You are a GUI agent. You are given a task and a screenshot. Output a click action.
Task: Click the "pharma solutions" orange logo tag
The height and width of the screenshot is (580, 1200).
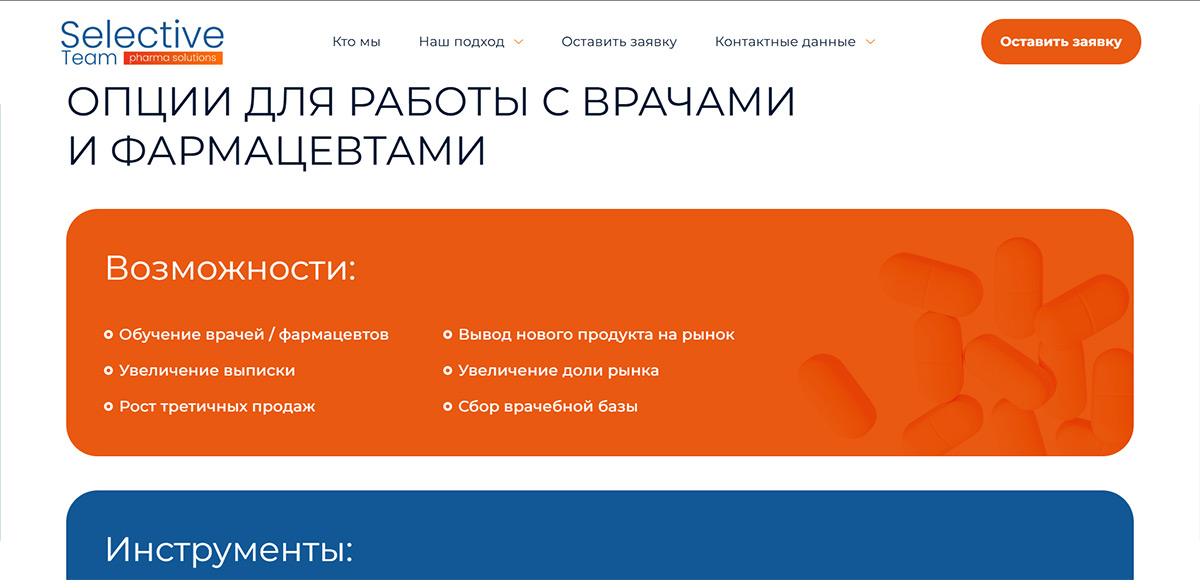172,58
